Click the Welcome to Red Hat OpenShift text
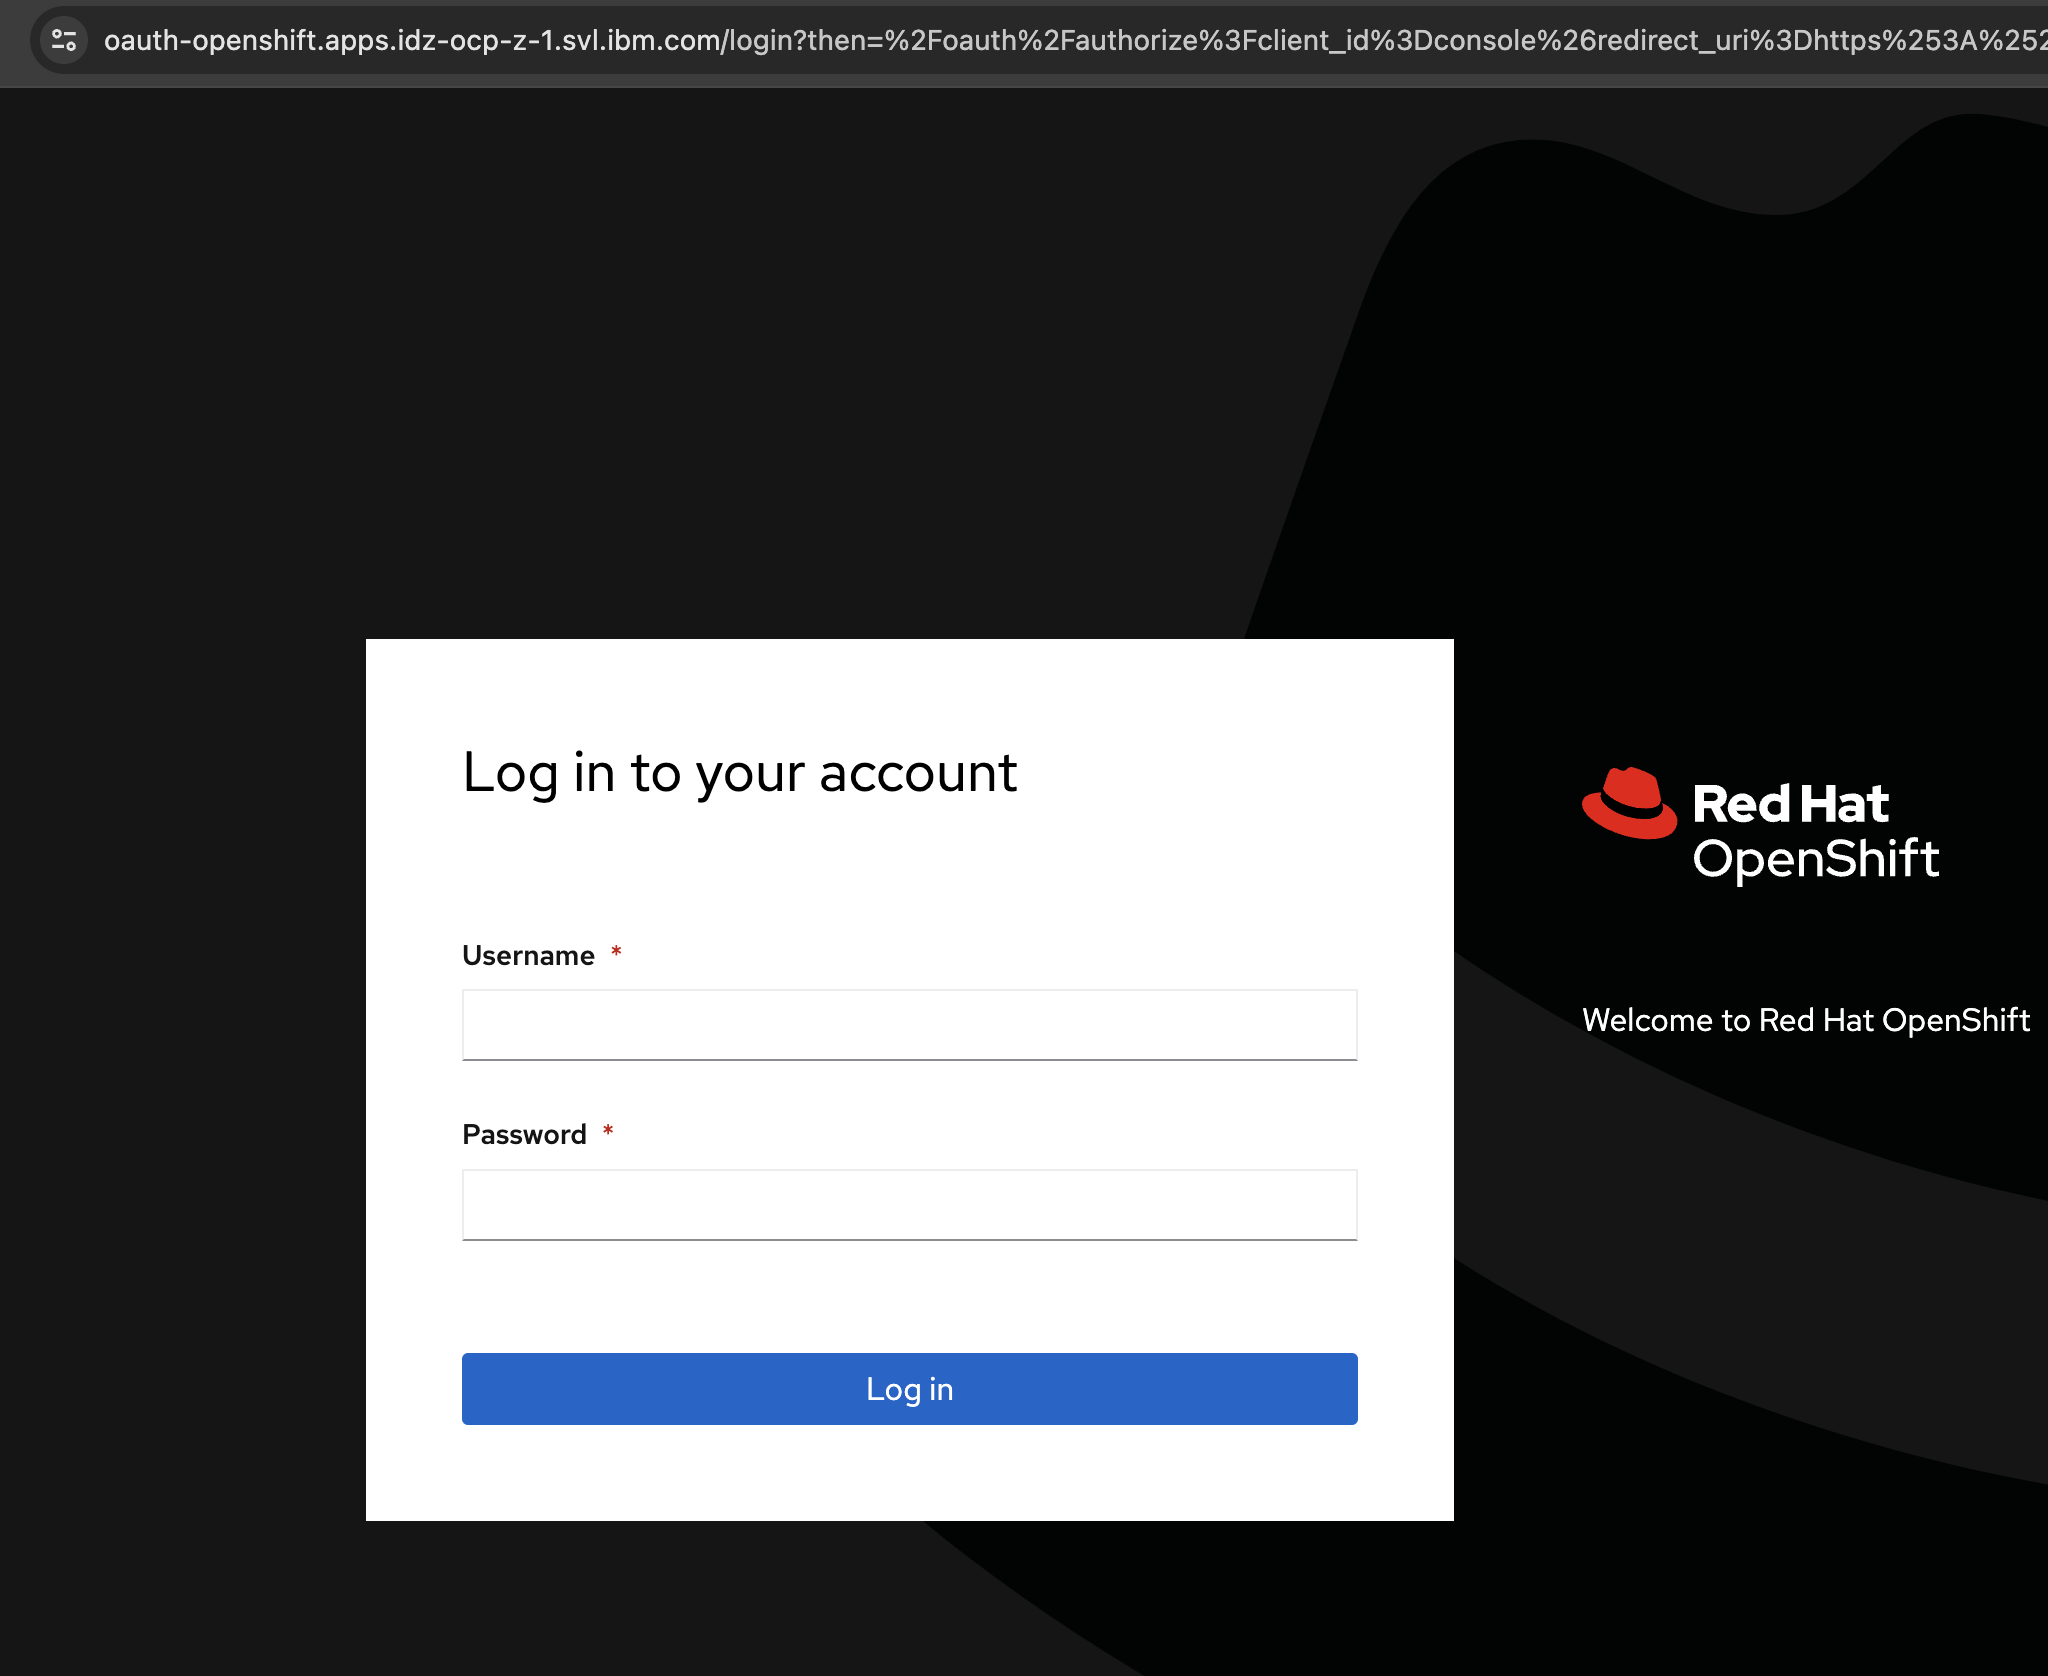Viewport: 2048px width, 1676px height. click(1805, 1020)
